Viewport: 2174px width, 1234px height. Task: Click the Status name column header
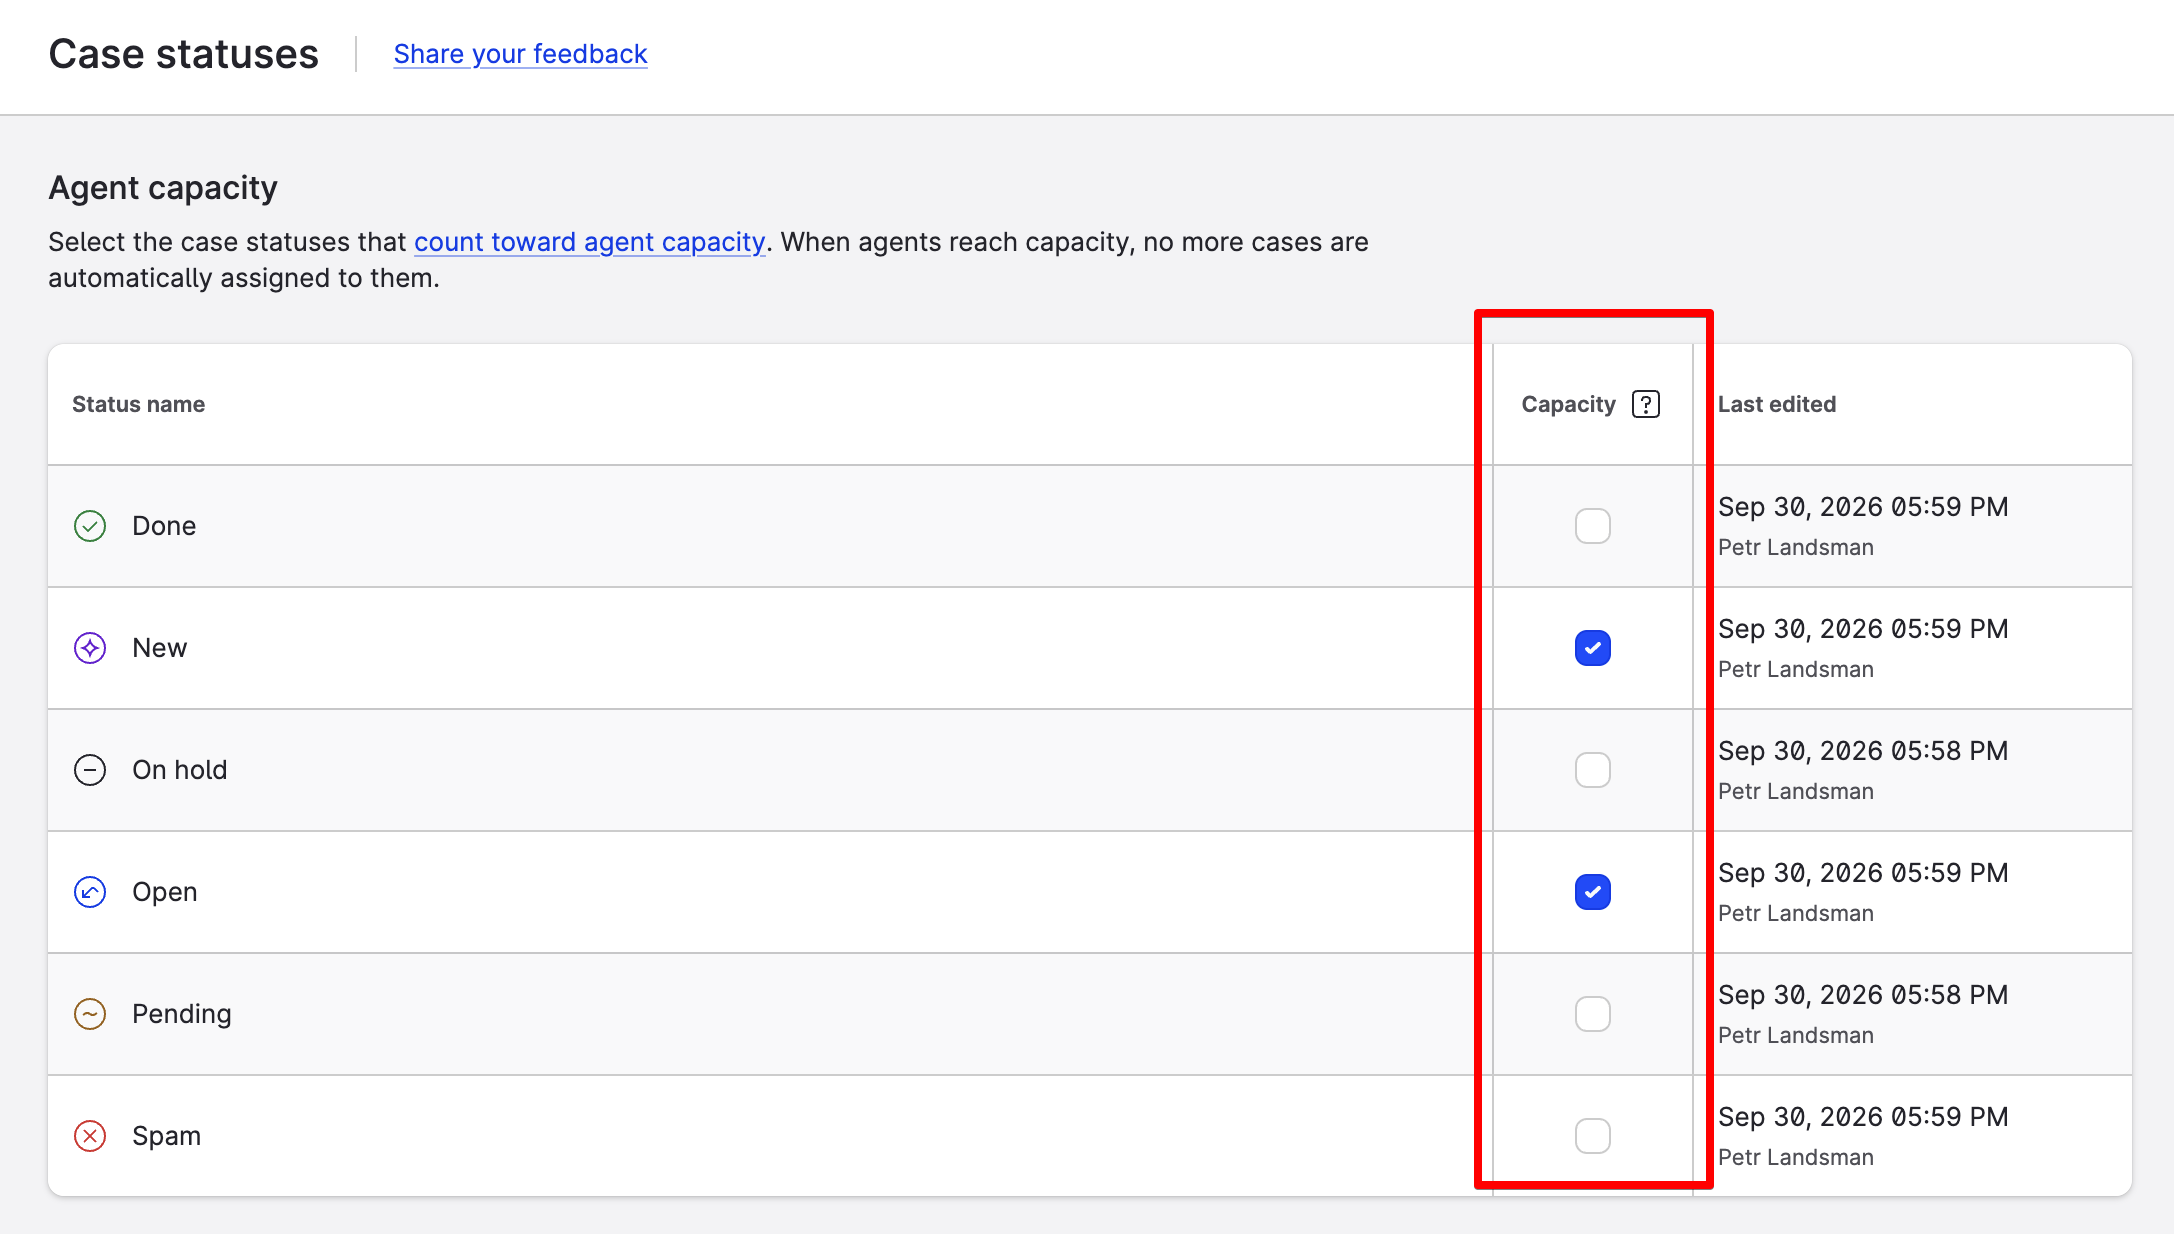coord(138,404)
